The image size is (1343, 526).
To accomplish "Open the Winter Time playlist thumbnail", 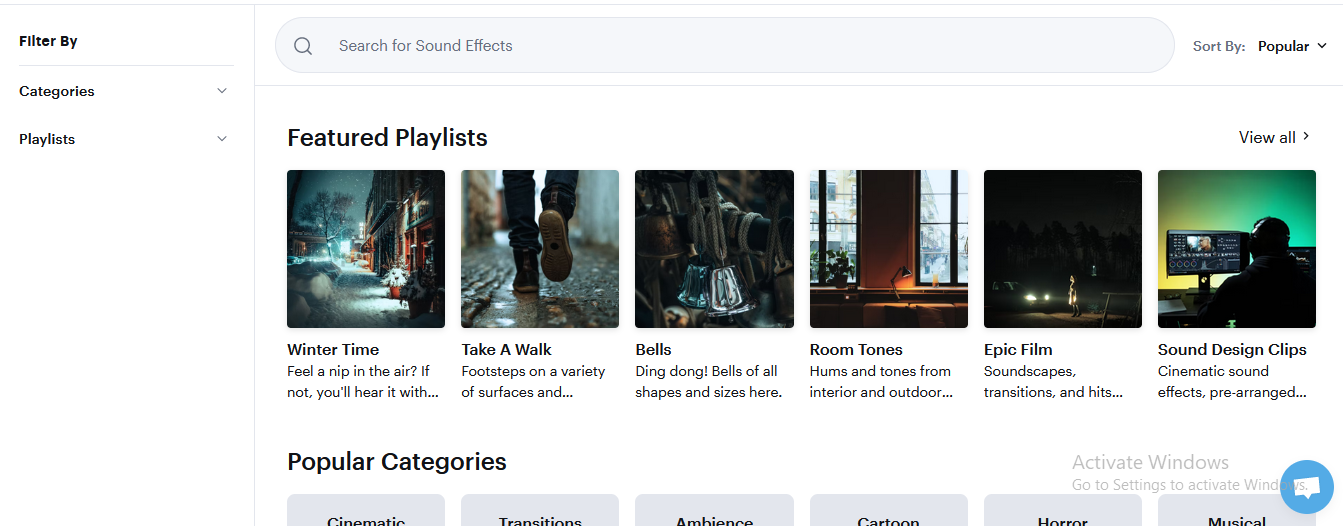I will click(366, 249).
